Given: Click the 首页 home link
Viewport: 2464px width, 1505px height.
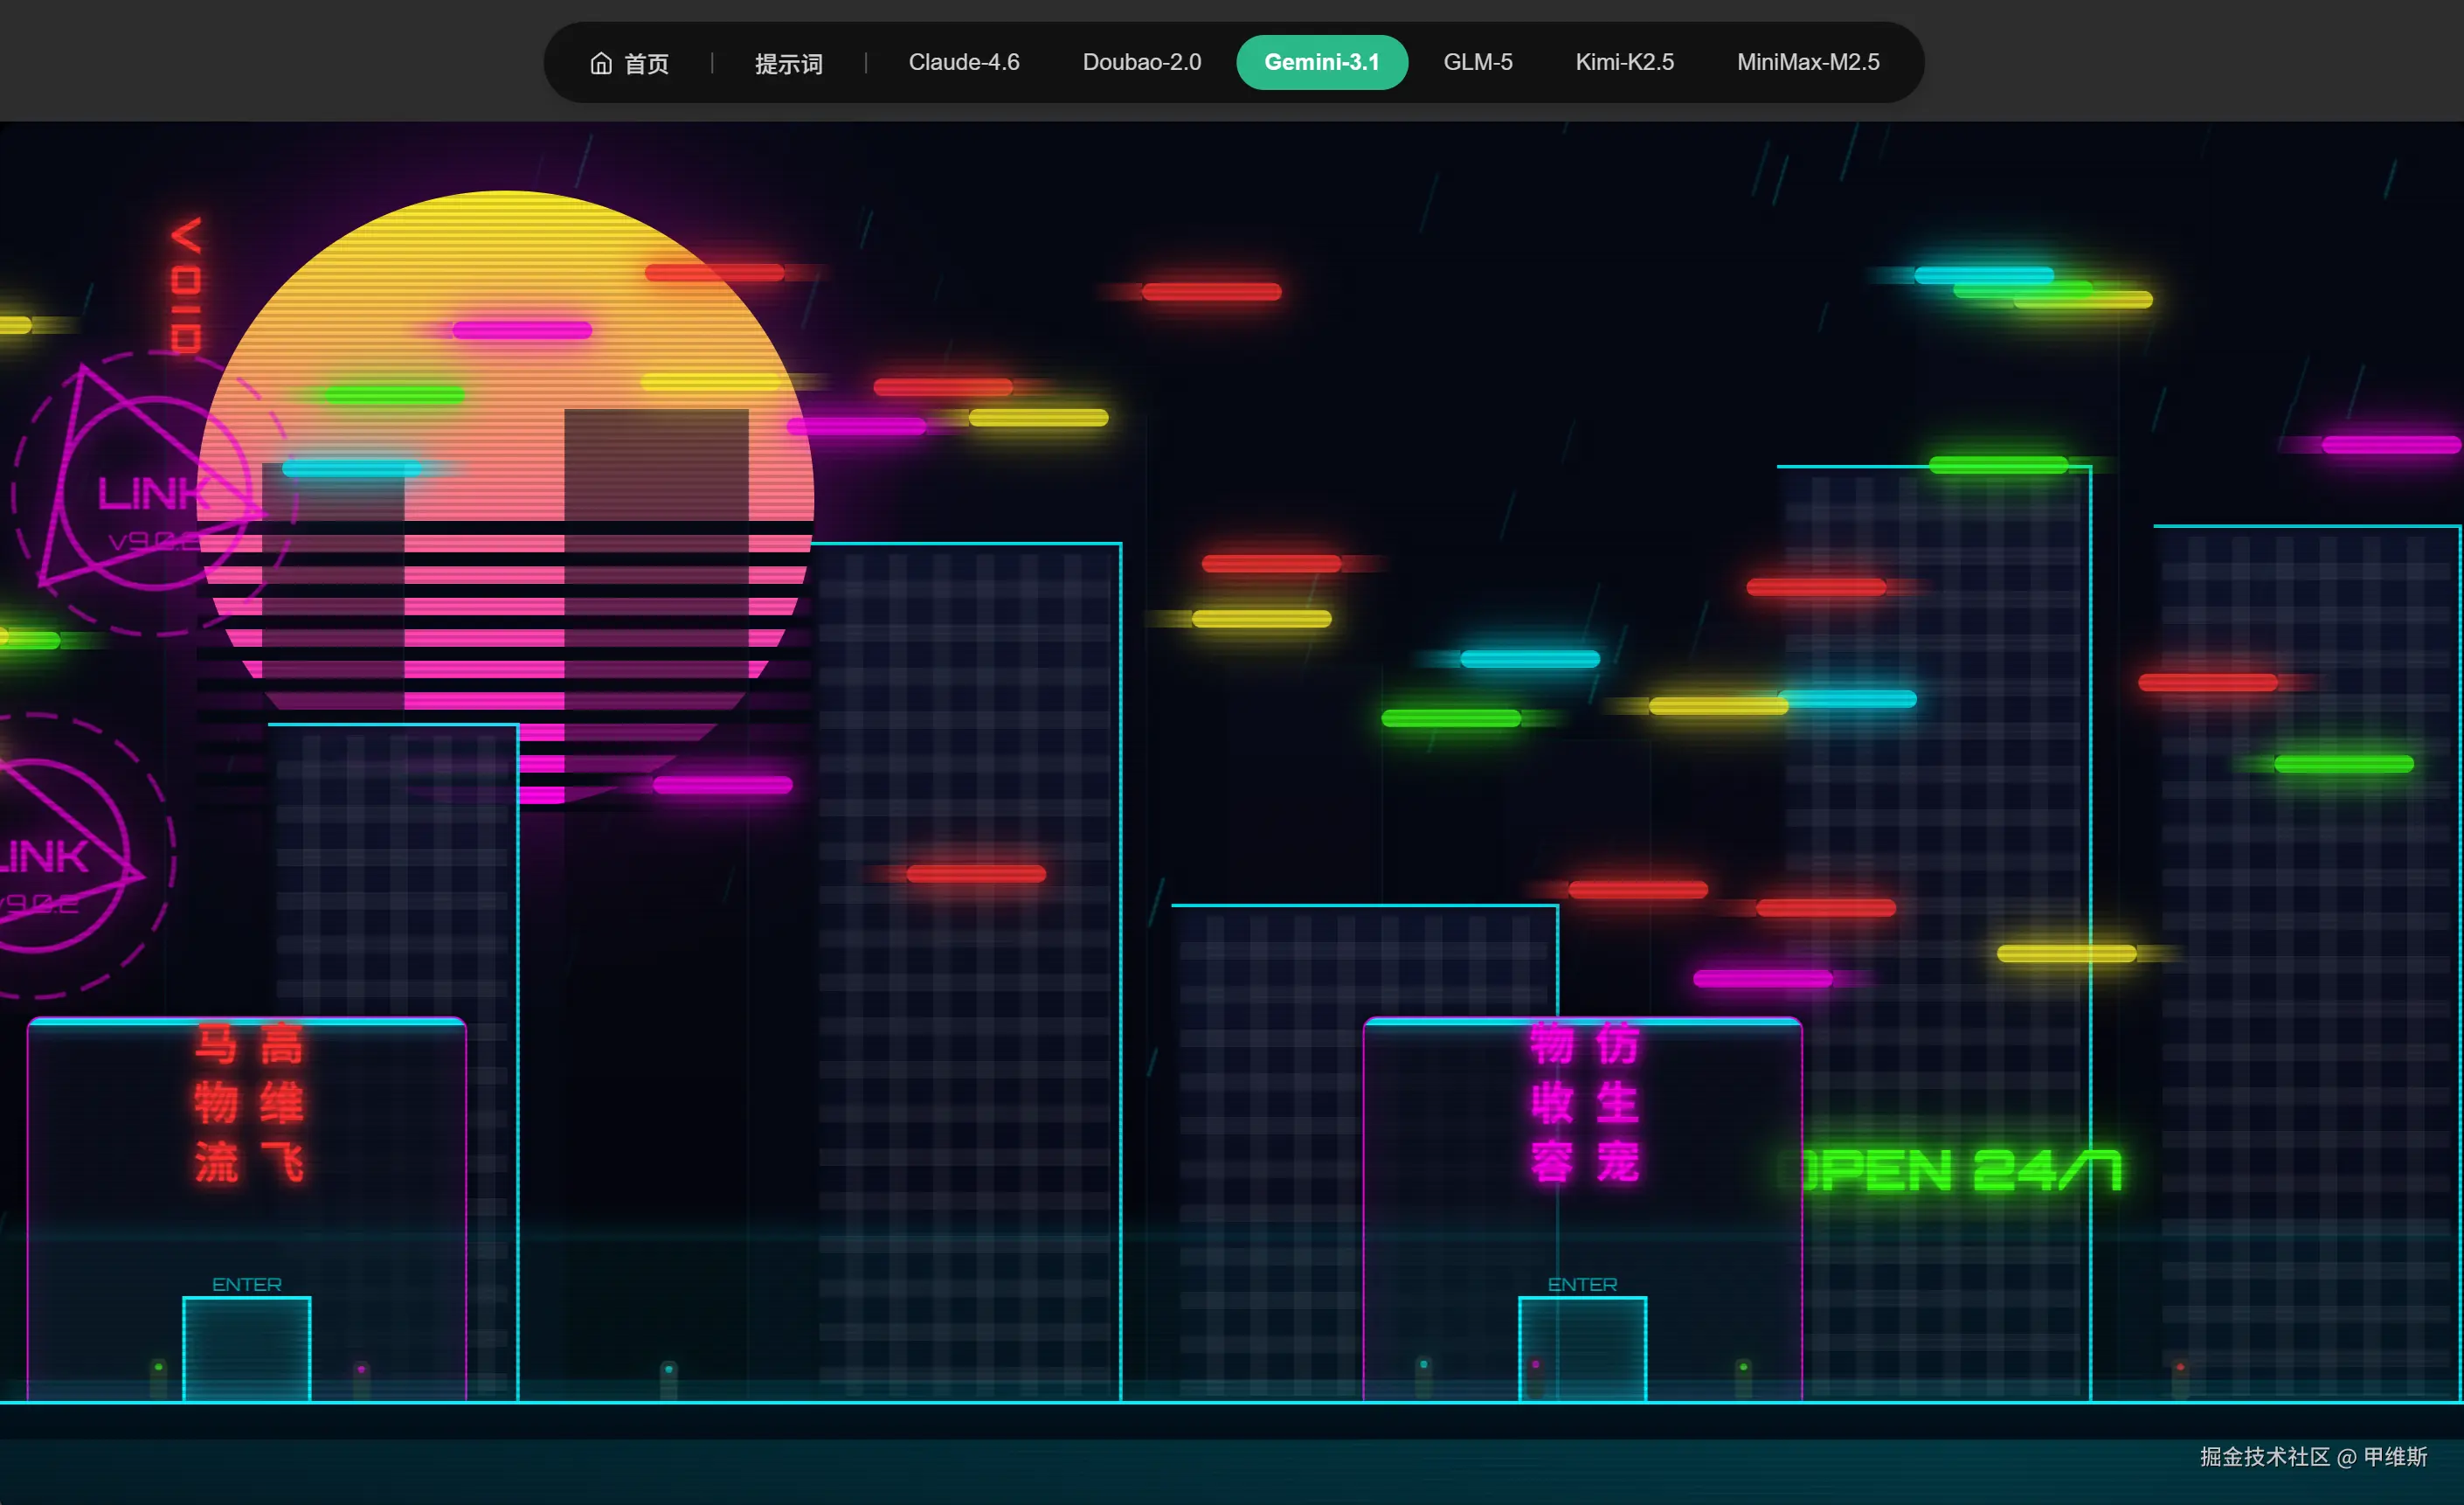Looking at the screenshot, I should [x=645, y=63].
